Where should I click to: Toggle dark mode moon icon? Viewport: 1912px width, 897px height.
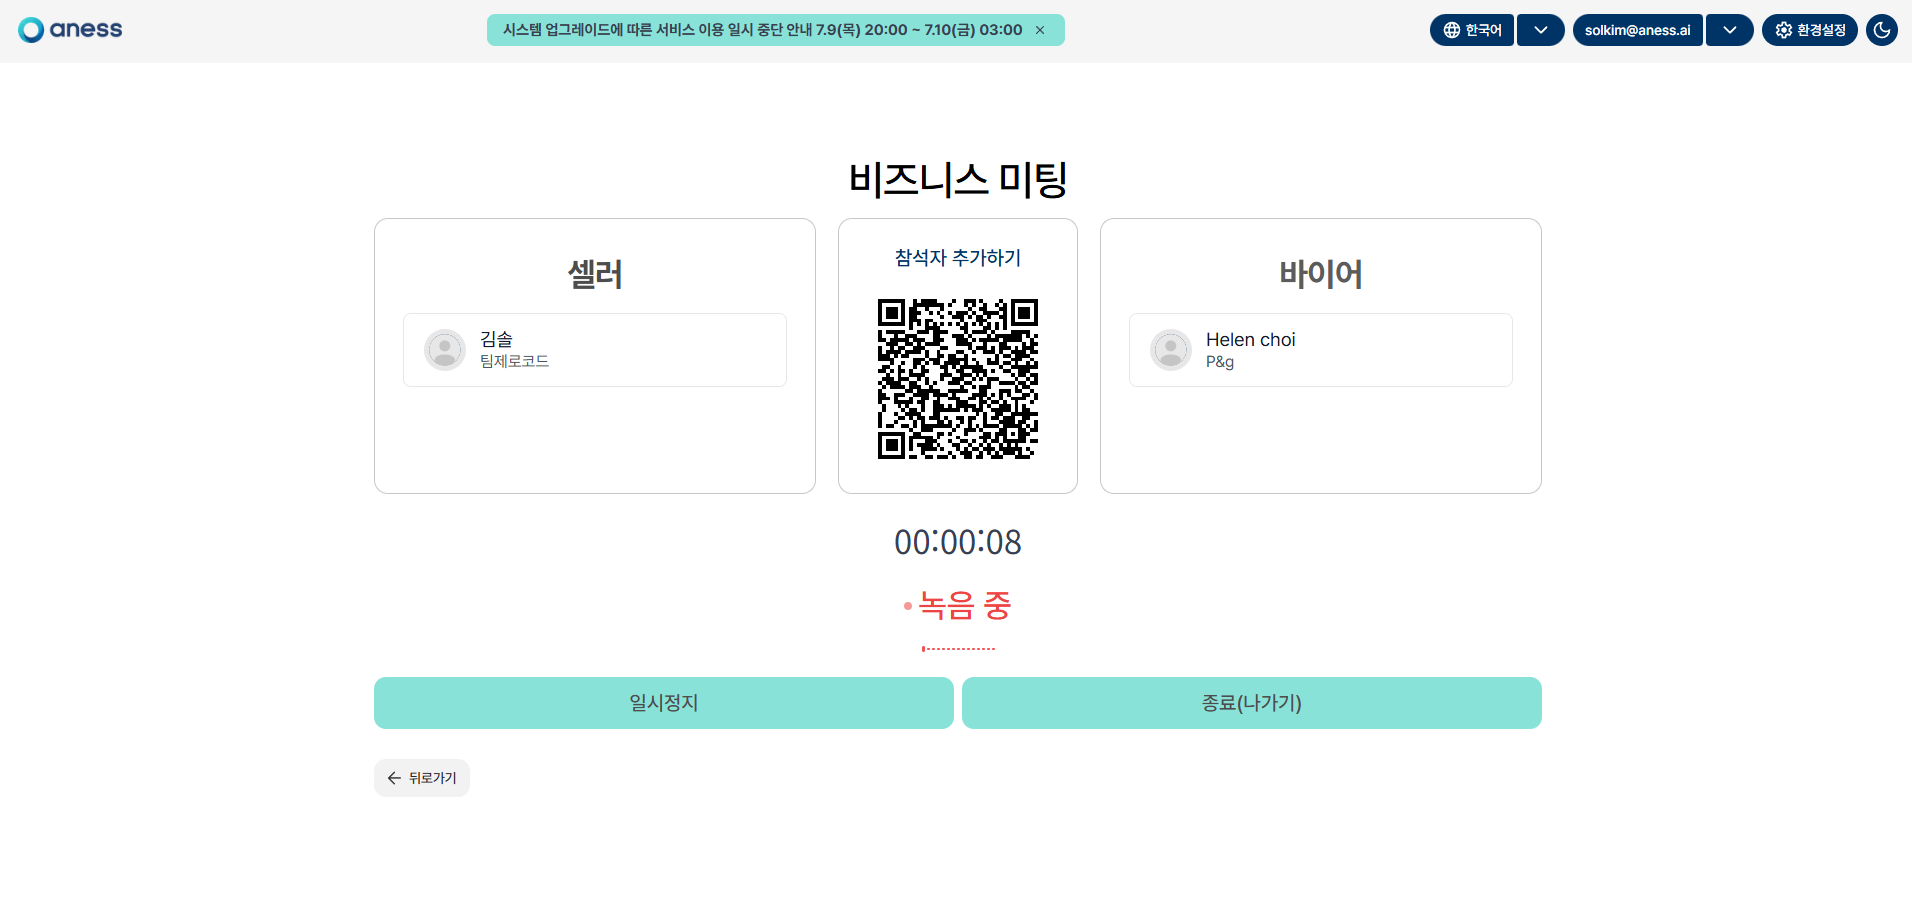pos(1882,30)
